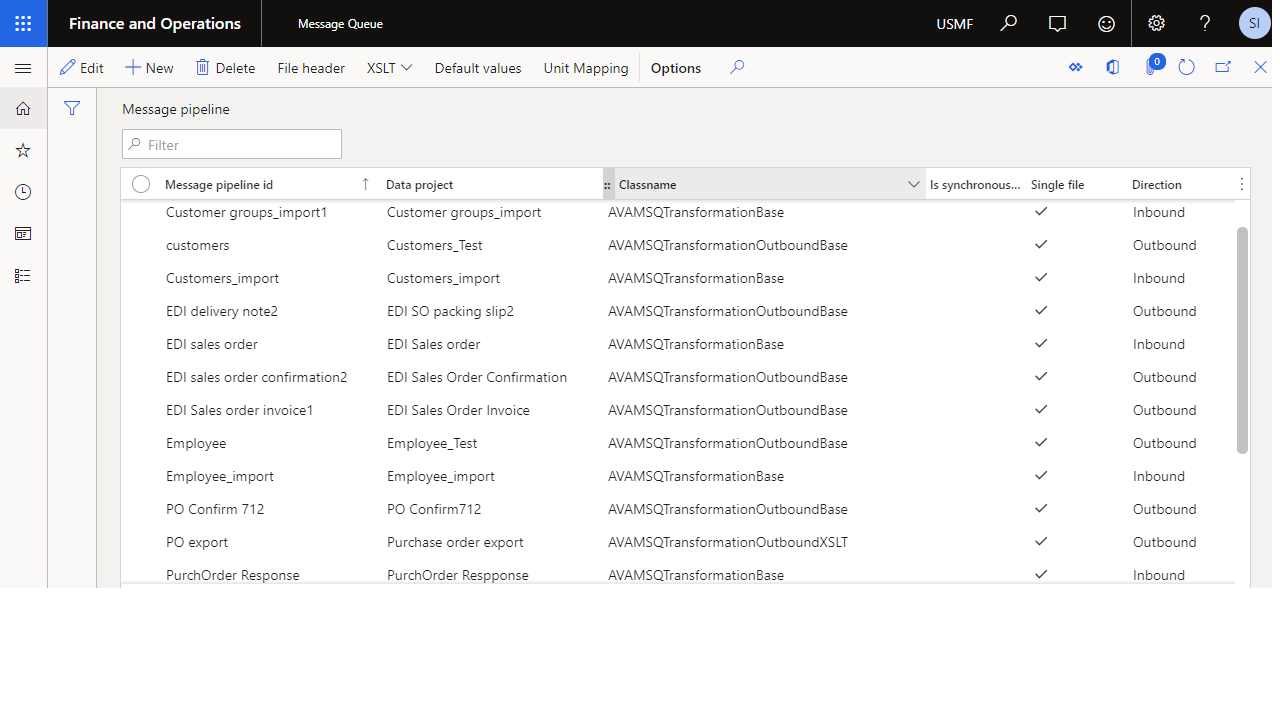The width and height of the screenshot is (1280, 720).
Task: Toggle Single file check for Customer groups_import1
Action: click(x=1041, y=211)
